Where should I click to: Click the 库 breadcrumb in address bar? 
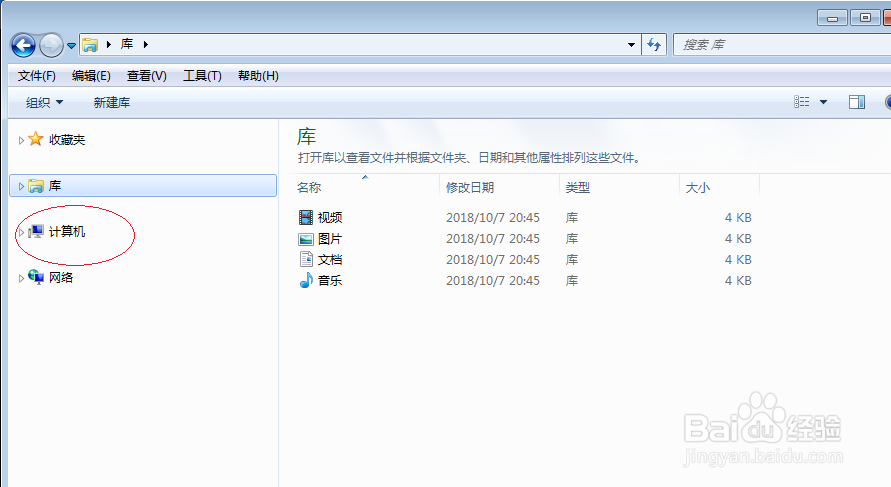click(x=127, y=44)
